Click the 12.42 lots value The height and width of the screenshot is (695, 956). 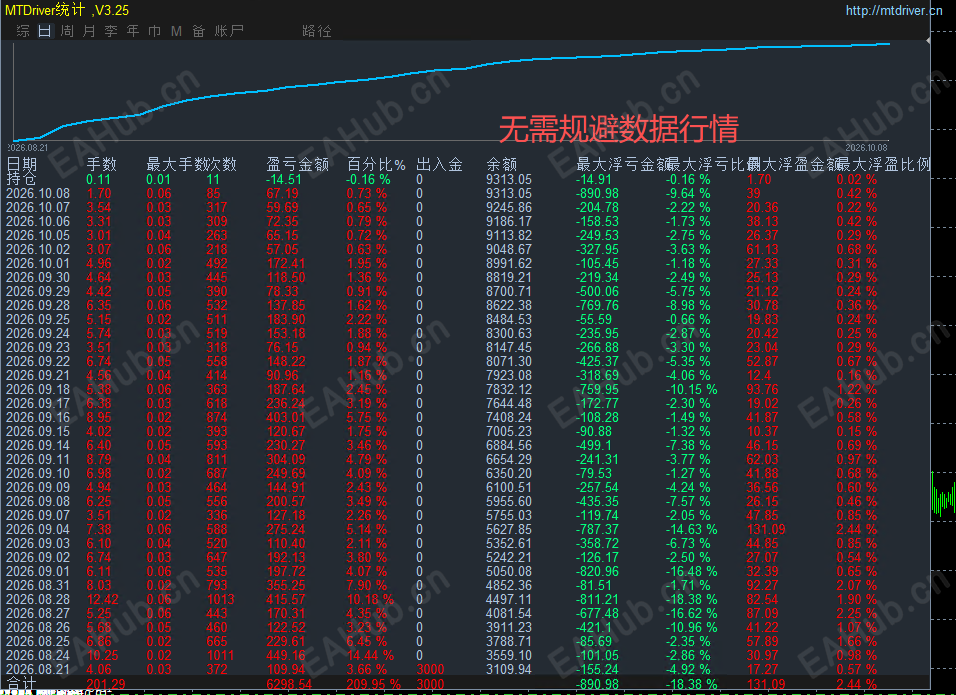(102, 600)
